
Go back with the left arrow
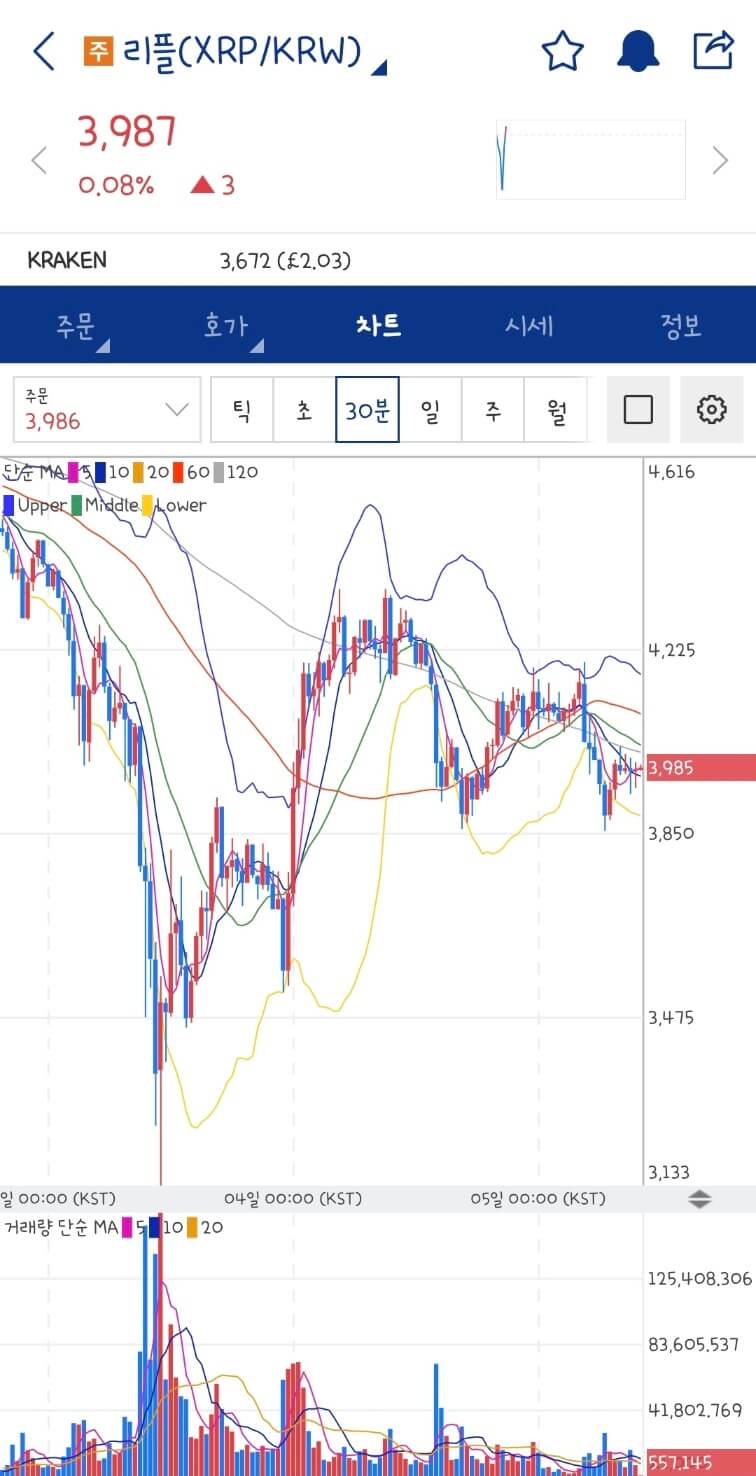[44, 51]
